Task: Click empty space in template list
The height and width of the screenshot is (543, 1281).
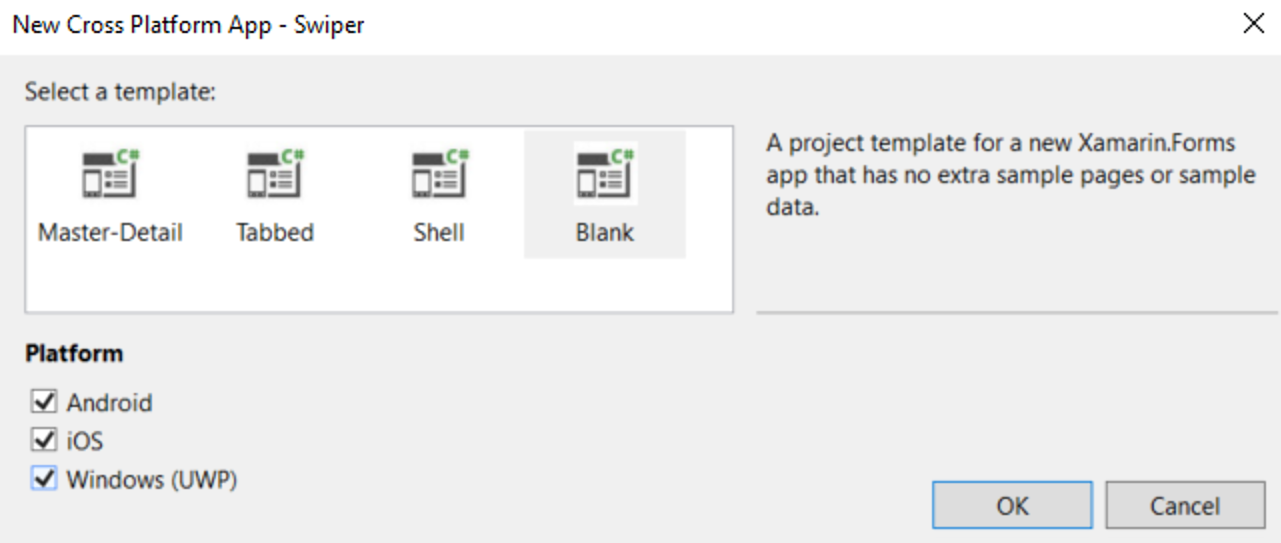Action: [380, 285]
